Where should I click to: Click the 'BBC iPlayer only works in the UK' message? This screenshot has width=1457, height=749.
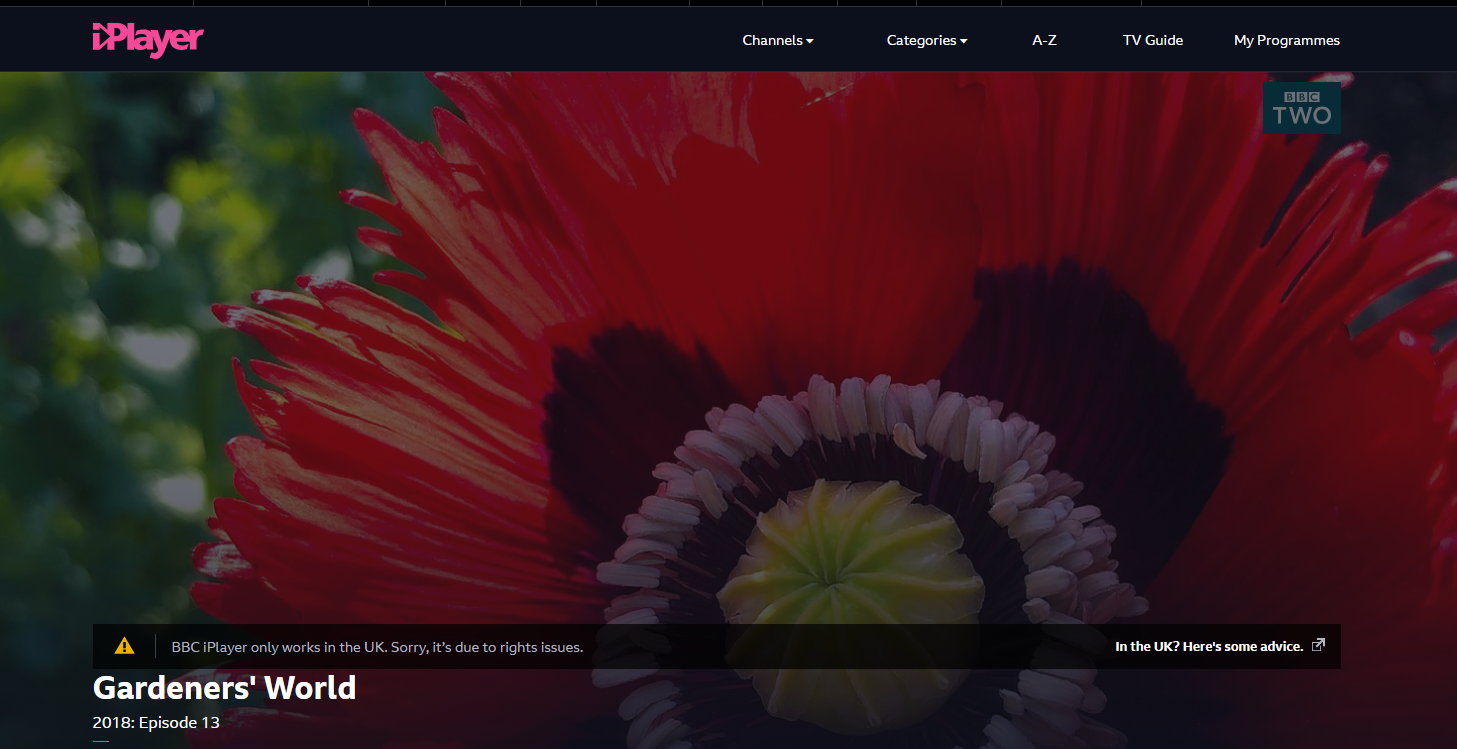tap(377, 647)
